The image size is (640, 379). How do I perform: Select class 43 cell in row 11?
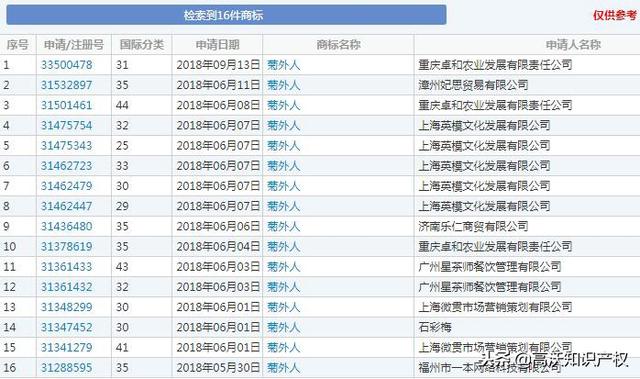click(x=122, y=267)
